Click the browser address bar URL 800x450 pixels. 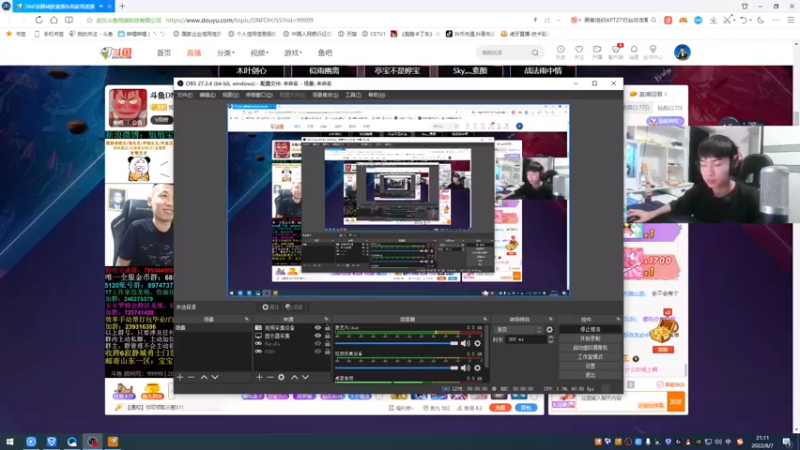(239, 20)
